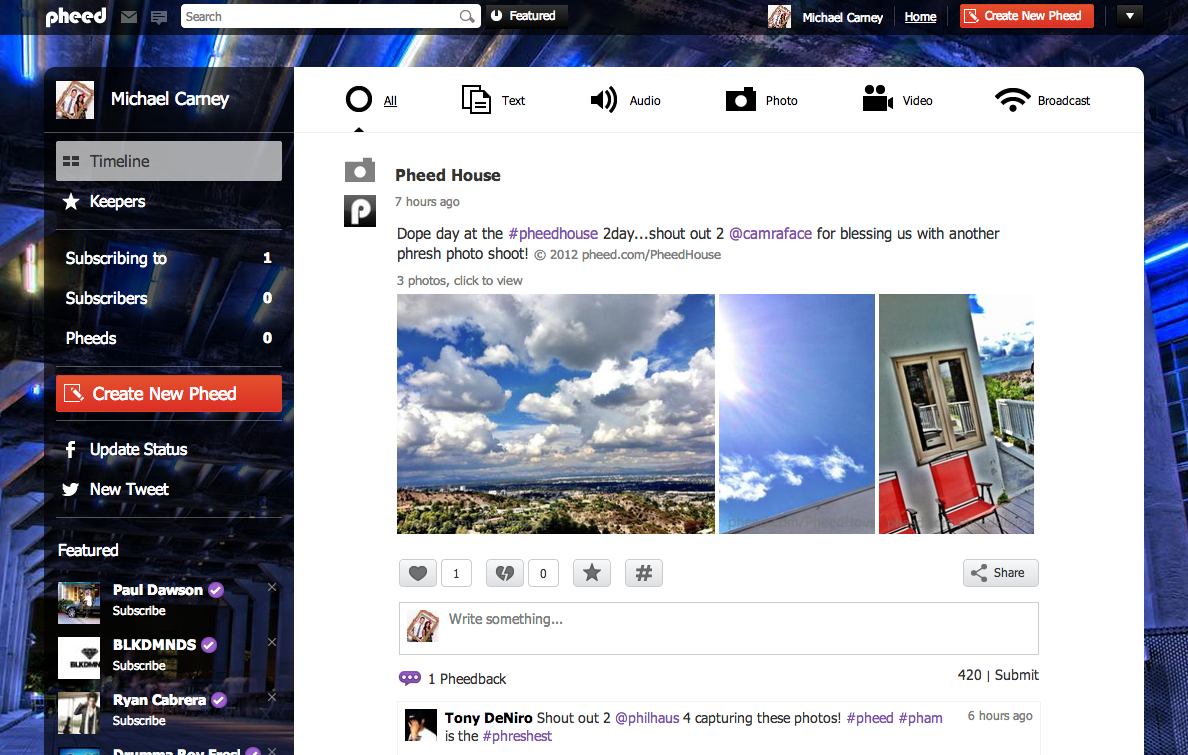Screen dimensions: 1188x755
Task: Click Ryan Cabrera's profile thumbnail
Action: click(79, 713)
